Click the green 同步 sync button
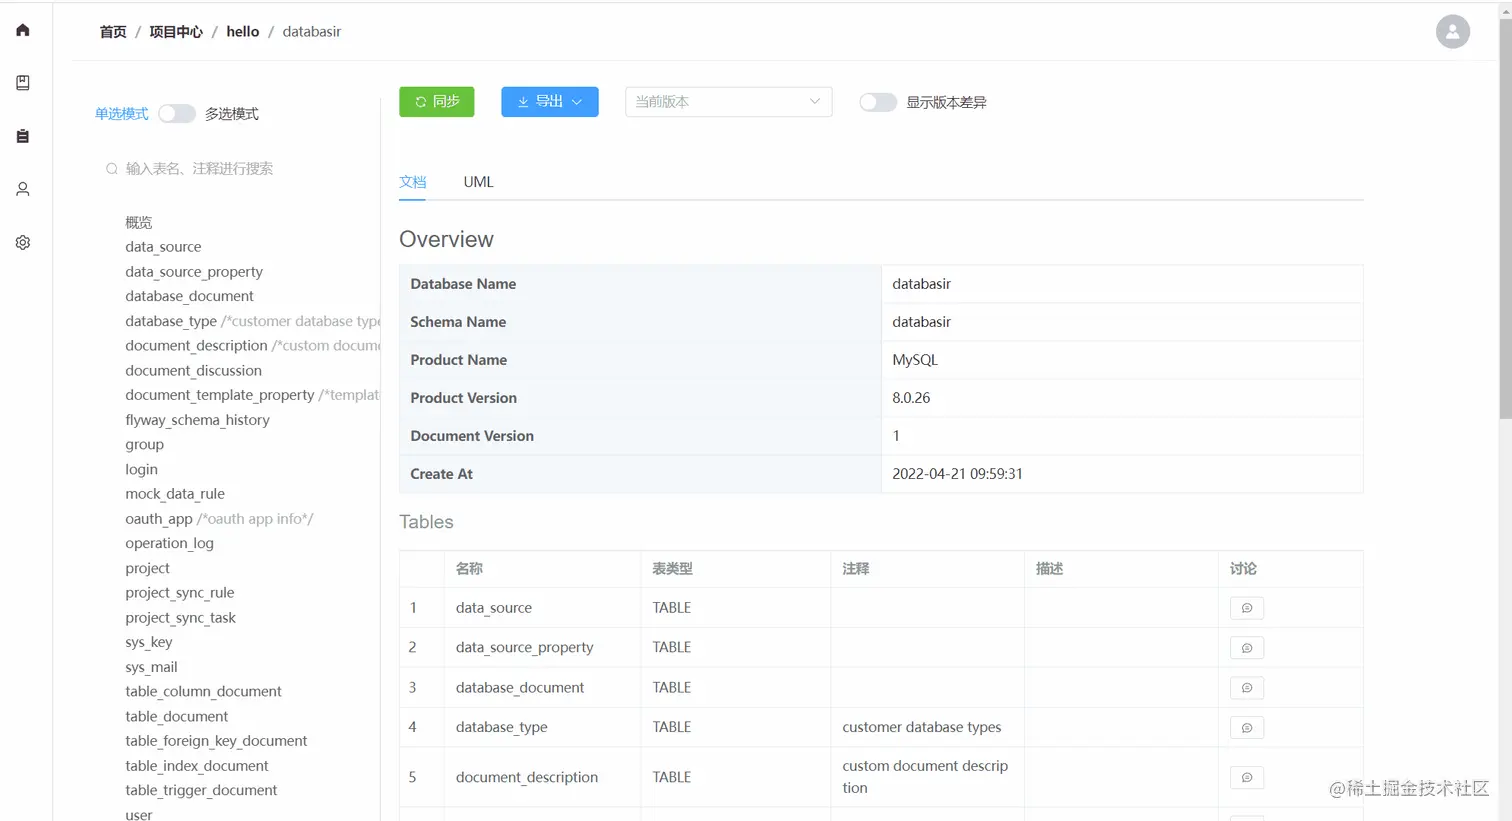Image resolution: width=1512 pixels, height=821 pixels. [436, 102]
